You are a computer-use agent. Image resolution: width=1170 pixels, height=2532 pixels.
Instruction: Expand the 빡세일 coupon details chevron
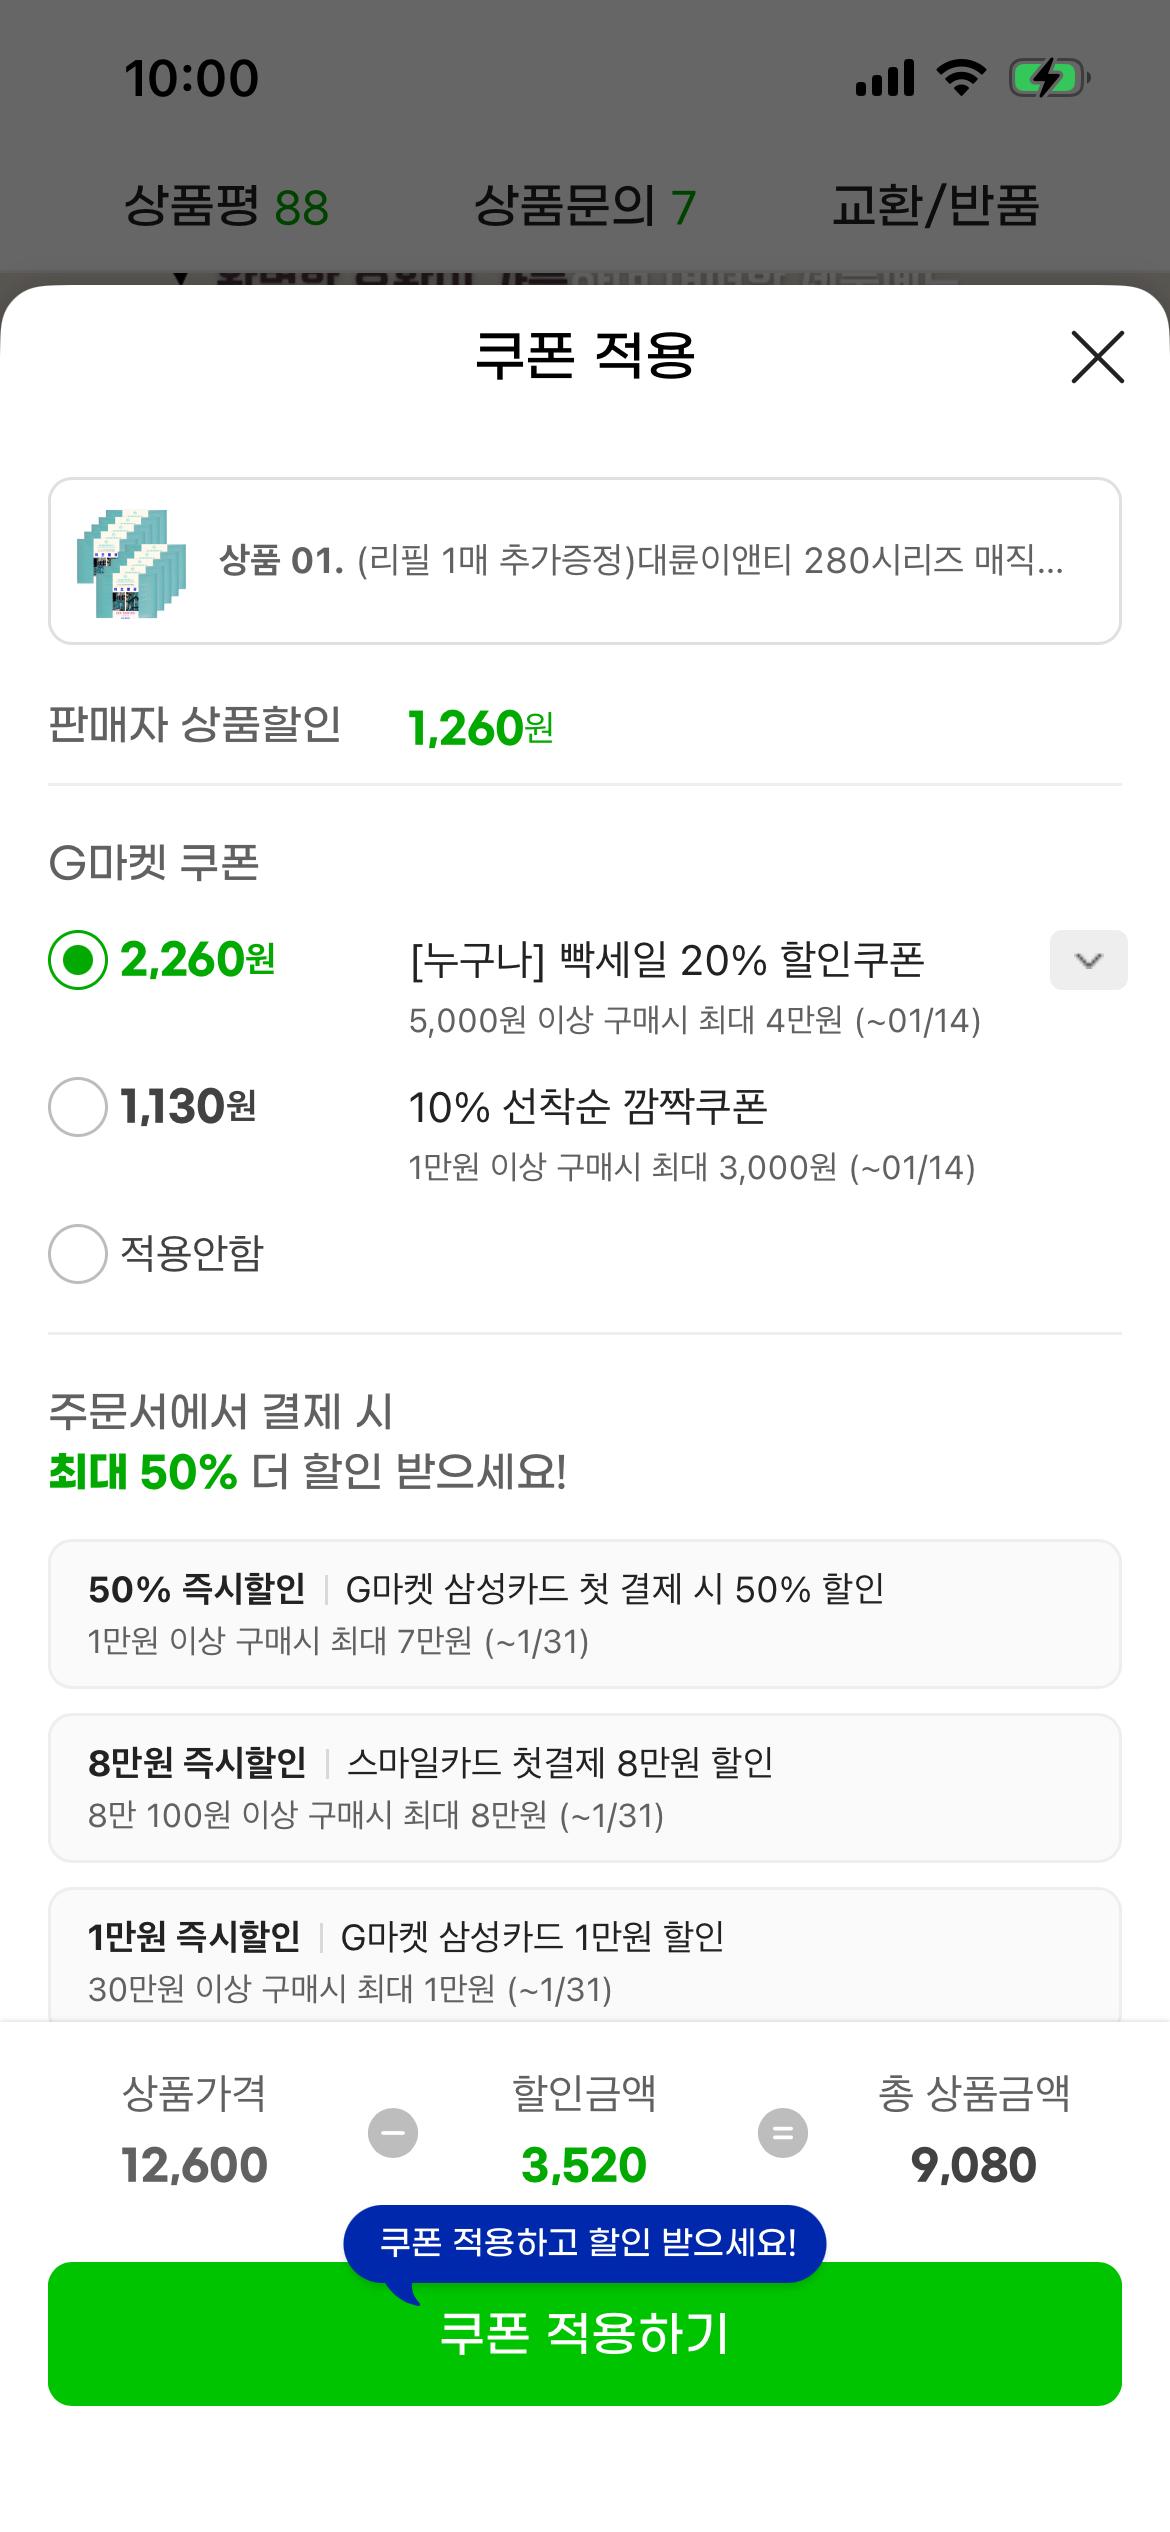pos(1086,962)
